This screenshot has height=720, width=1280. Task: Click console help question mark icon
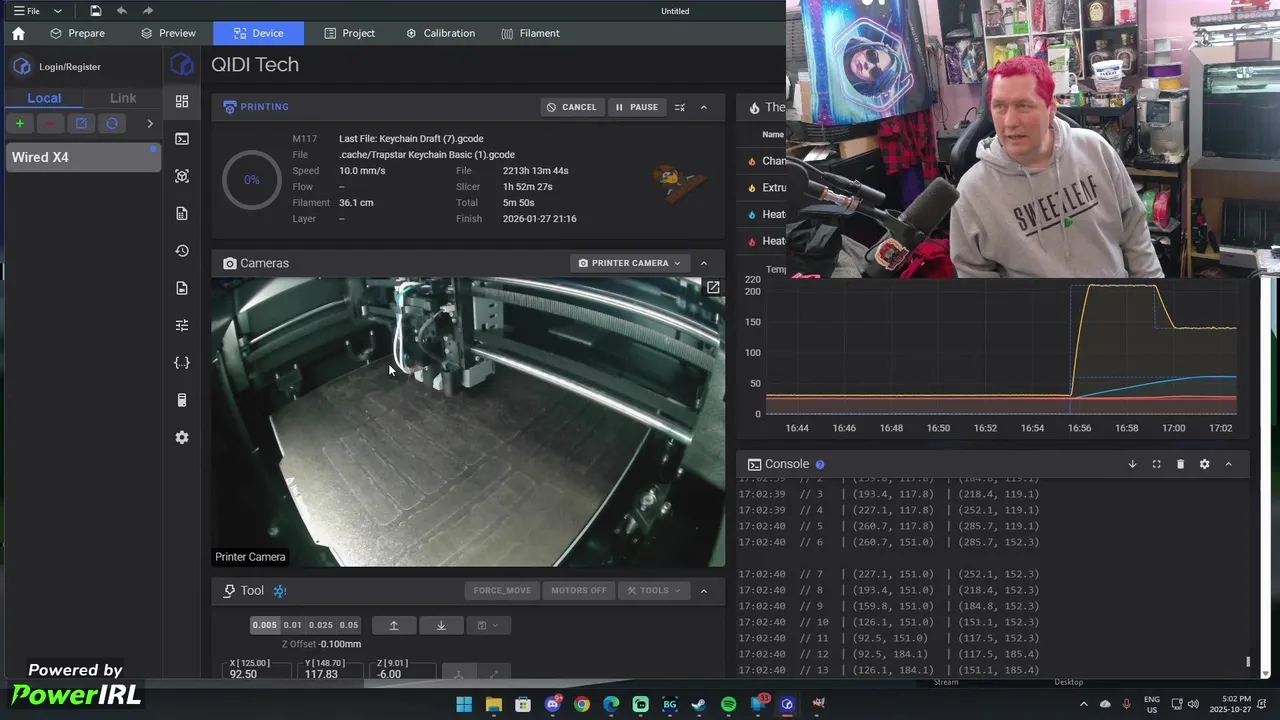(x=820, y=464)
